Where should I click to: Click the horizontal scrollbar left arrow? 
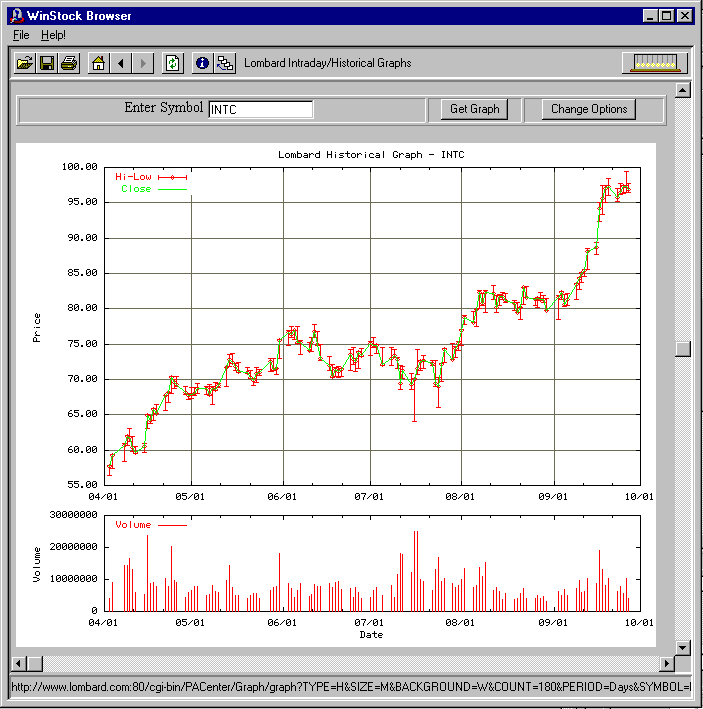[x=17, y=664]
